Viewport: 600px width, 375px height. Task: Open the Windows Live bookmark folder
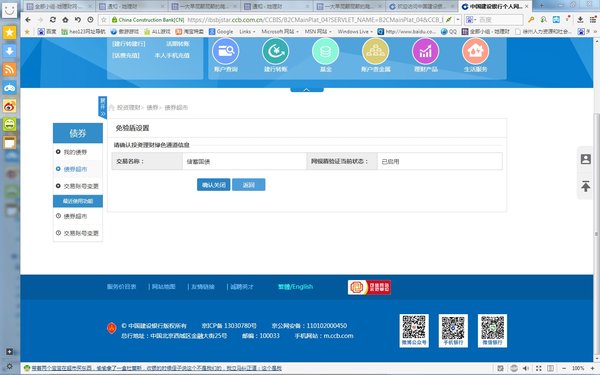pos(355,31)
